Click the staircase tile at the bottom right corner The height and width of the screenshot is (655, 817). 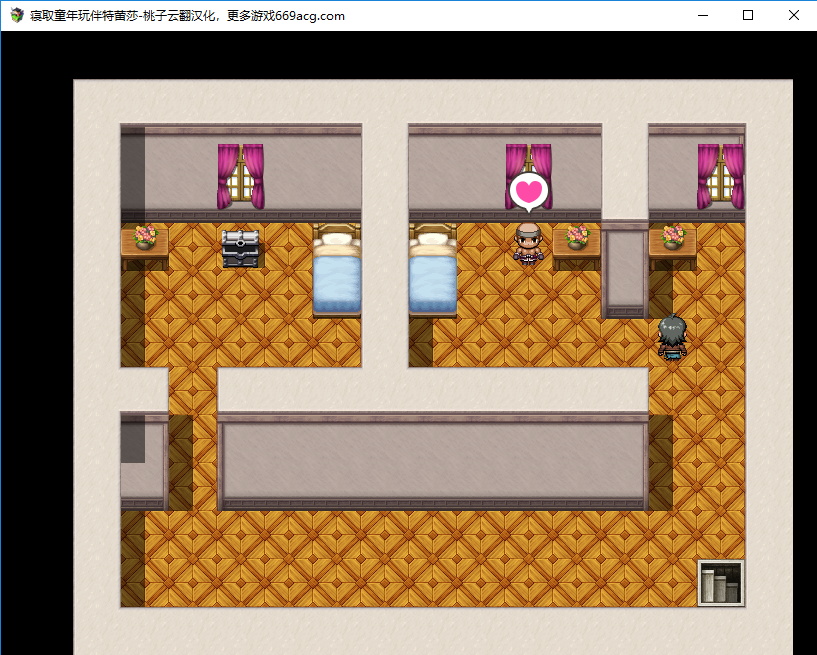pyautogui.click(x=721, y=583)
